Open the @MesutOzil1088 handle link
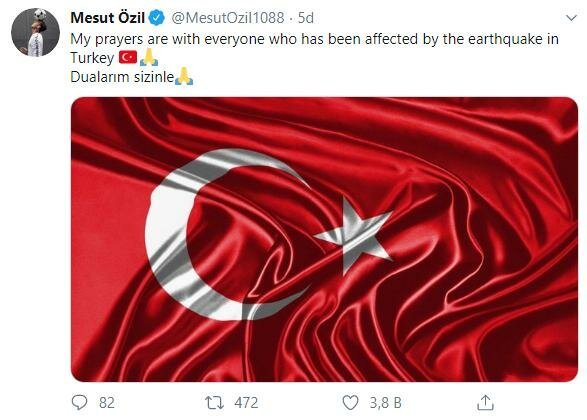Image resolution: width=587 pixels, height=420 pixels. pos(228,18)
